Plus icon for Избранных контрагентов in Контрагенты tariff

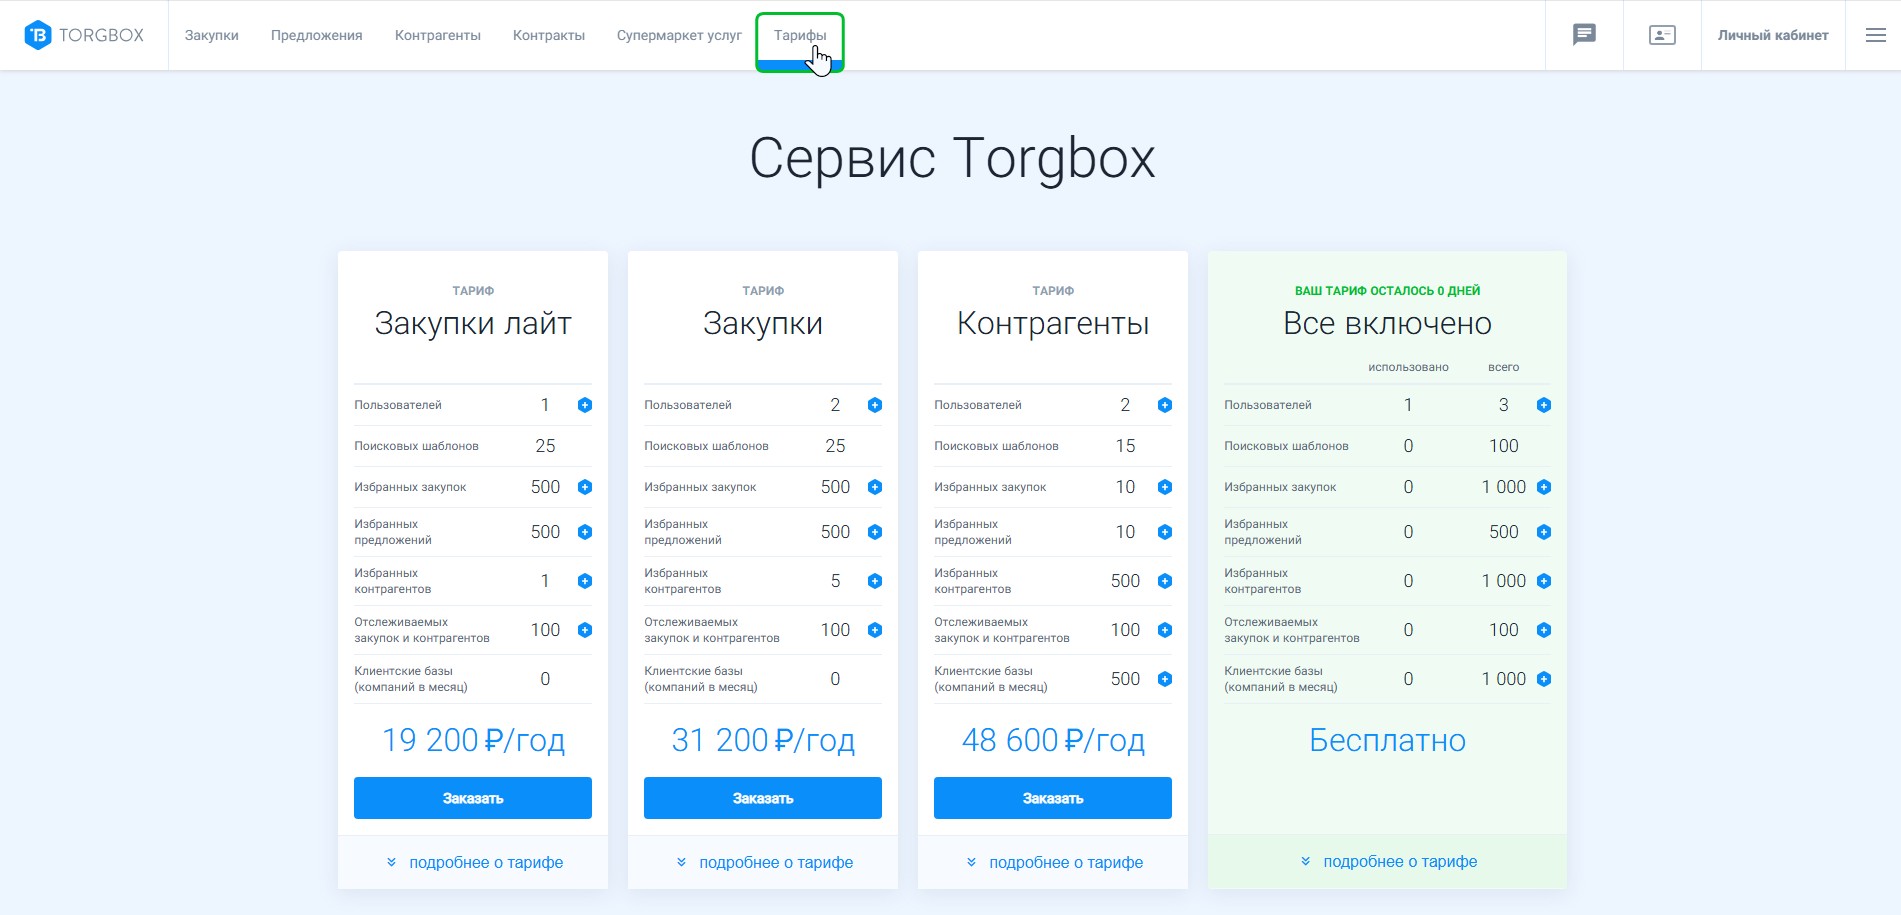click(1165, 581)
